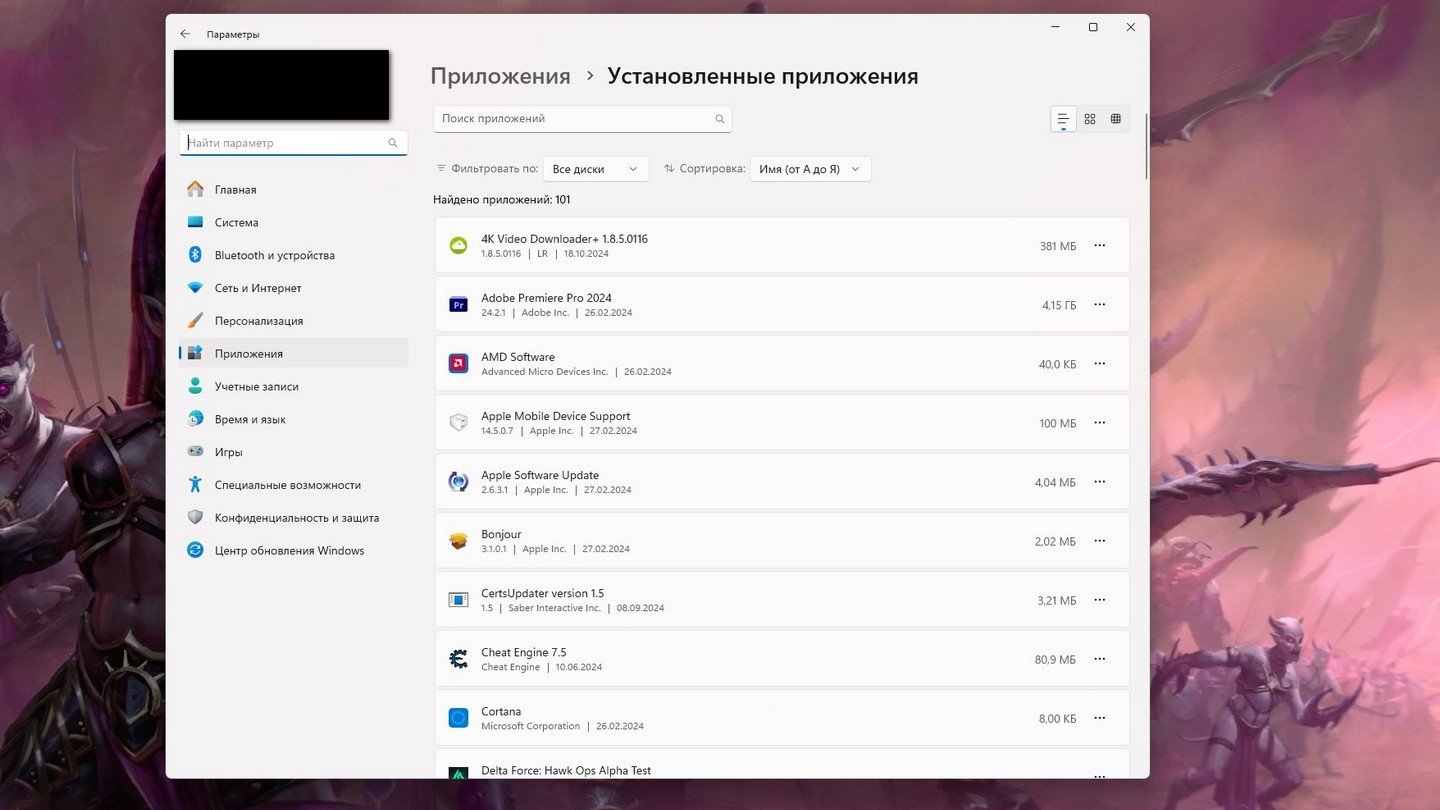Click the 4,15 ГБ size value

click(1059, 305)
